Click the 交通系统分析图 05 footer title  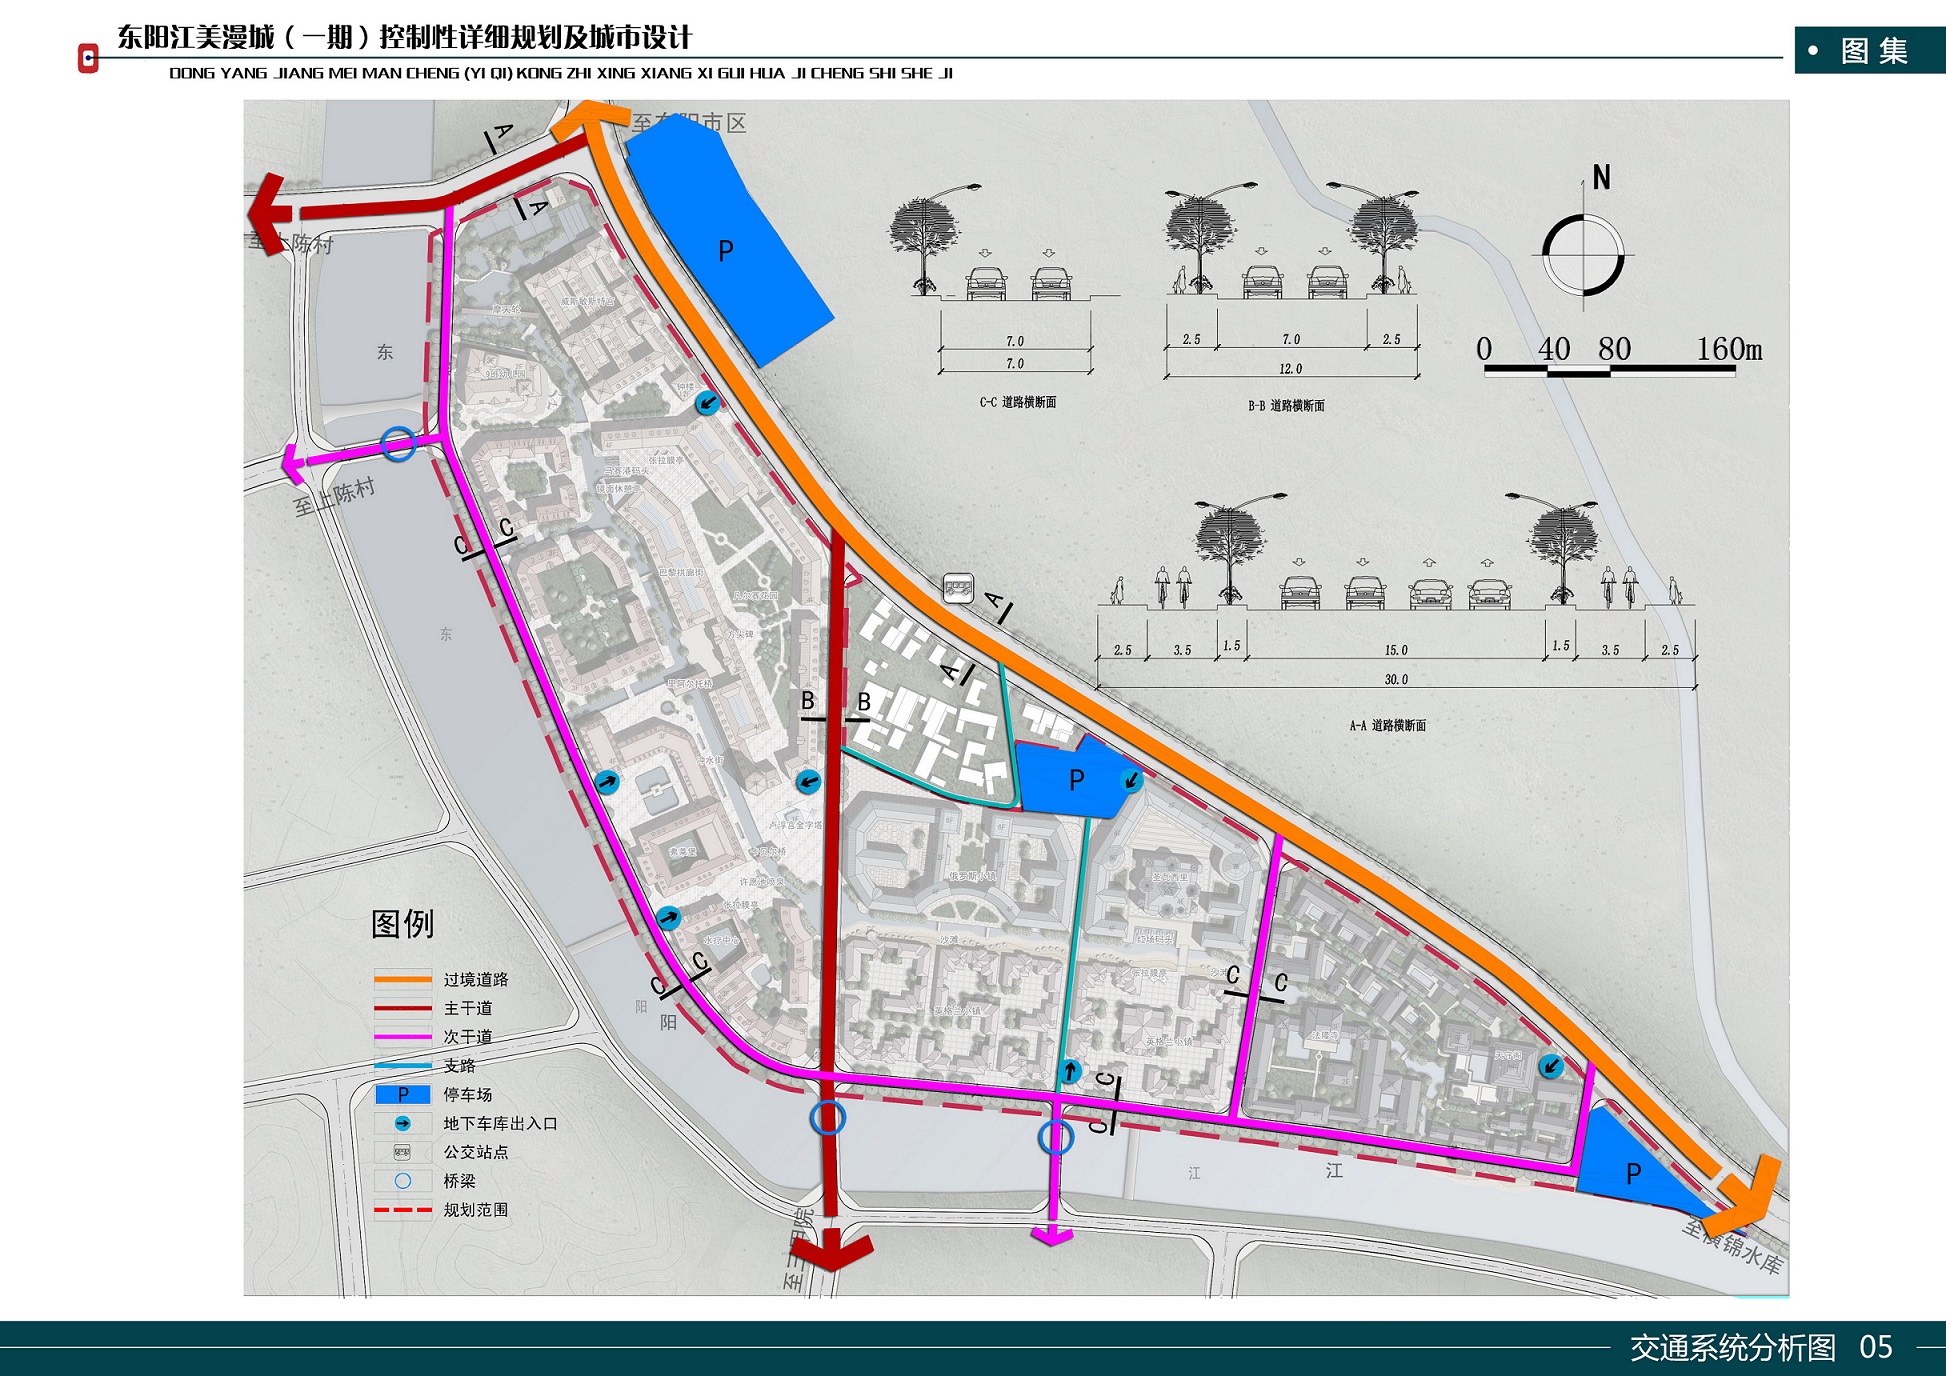tap(1760, 1347)
